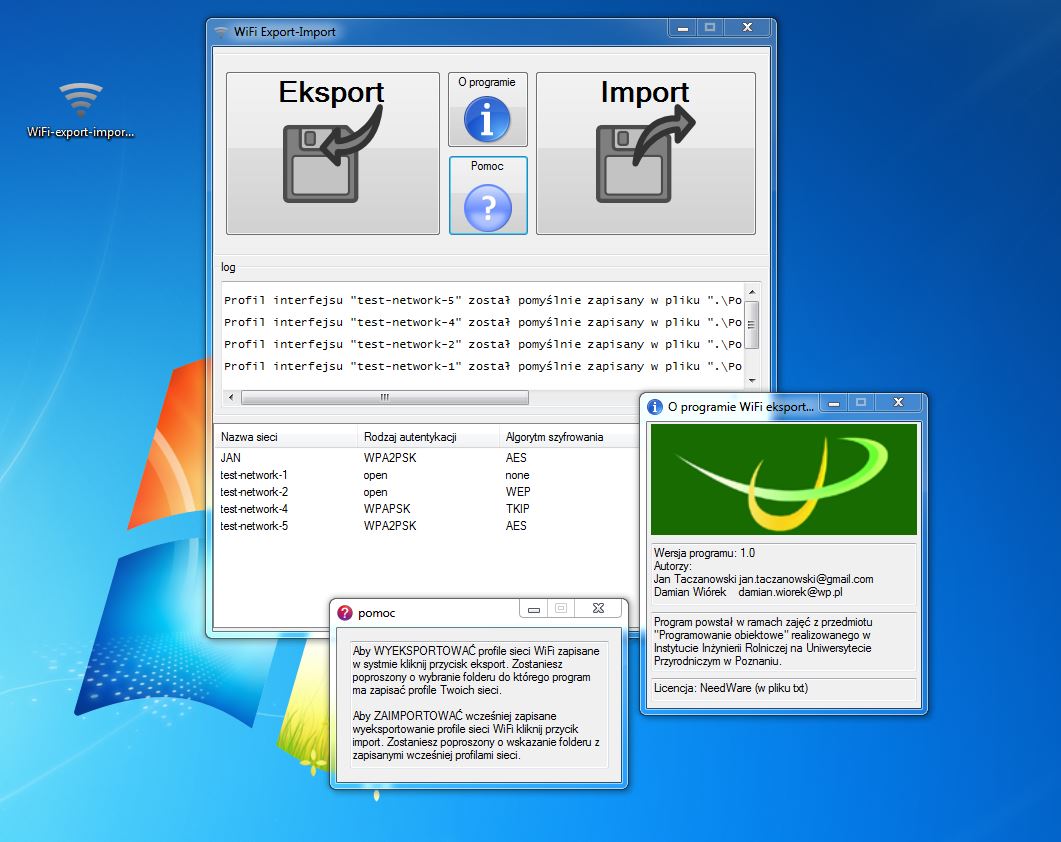Minimize the WiFi Export-Import main window
Viewport: 1061px width, 842px height.
(x=683, y=28)
